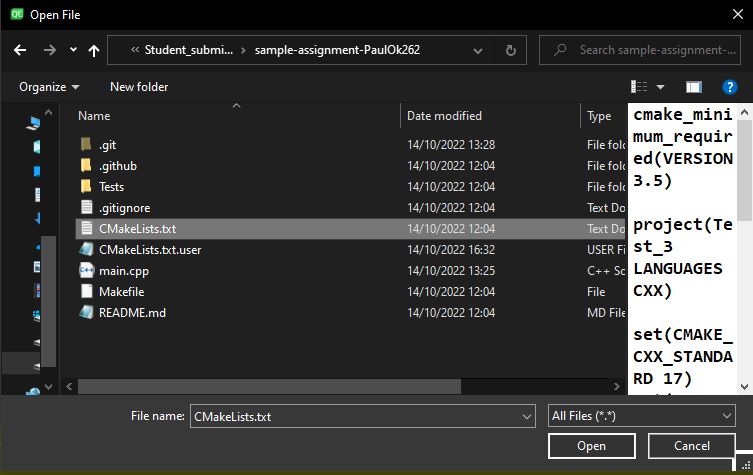Click navigation pane vertical scrollbar thumb
This screenshot has height=475, width=753.
(x=49, y=301)
